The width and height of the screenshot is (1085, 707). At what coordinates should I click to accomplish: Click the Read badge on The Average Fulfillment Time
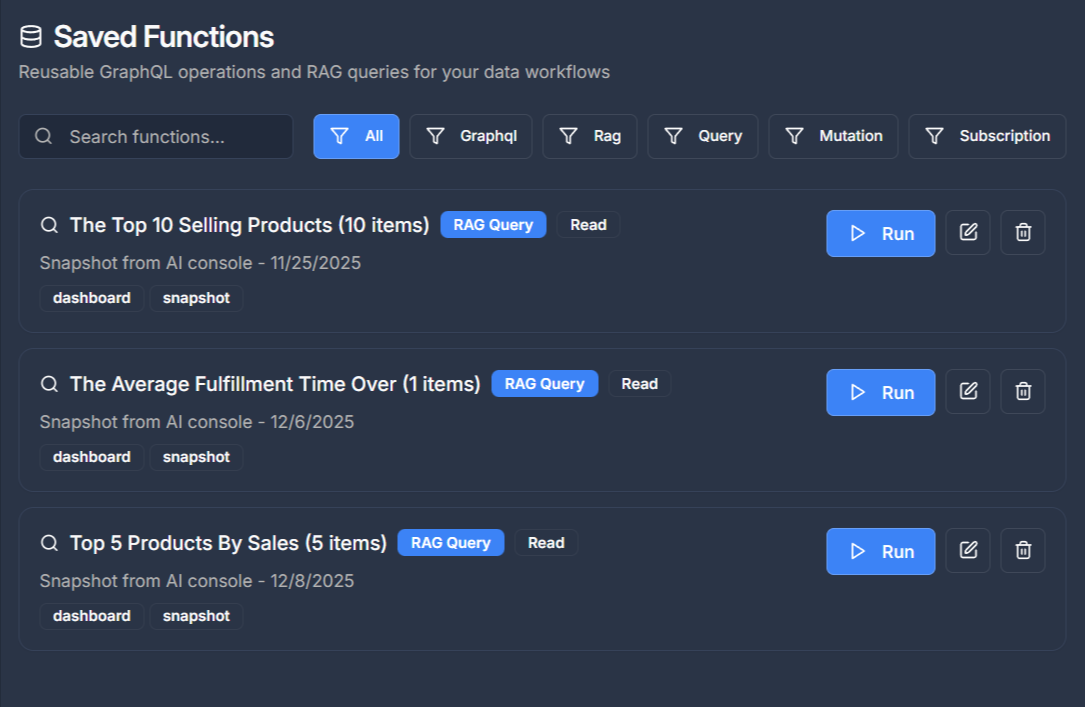(639, 383)
